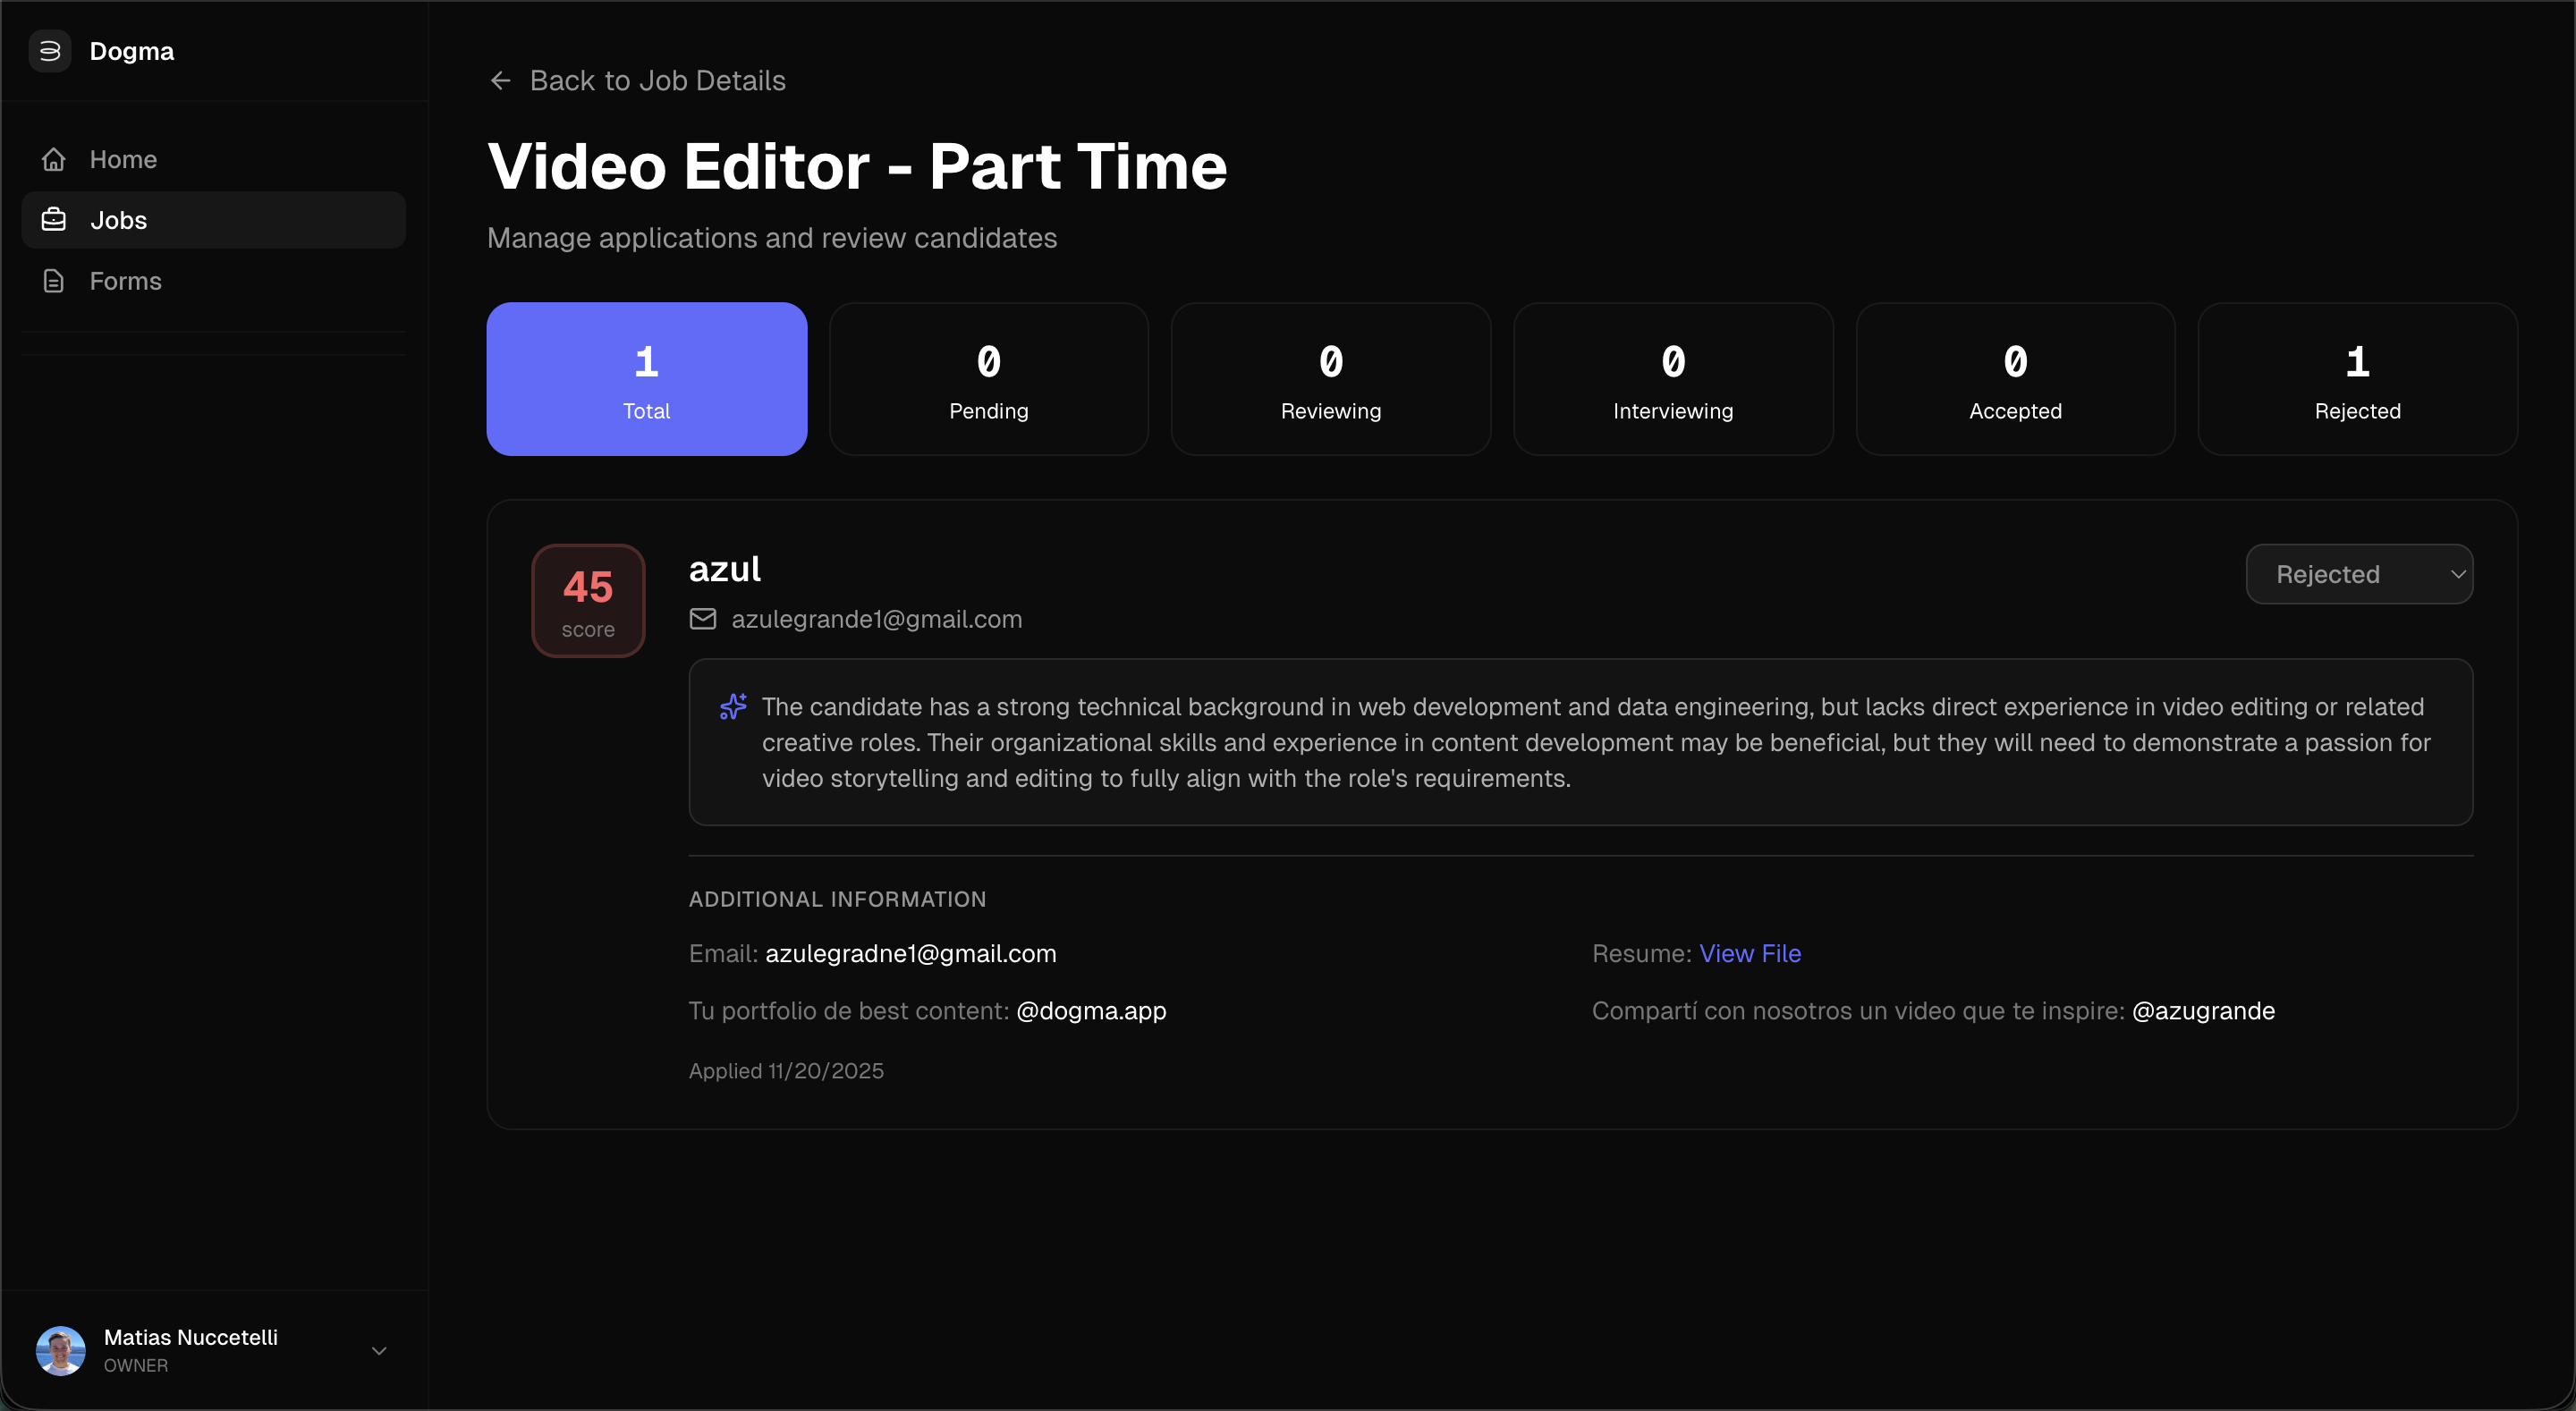Click the Jobs briefcase icon
Screen dimensions: 2576x1411
(53, 219)
